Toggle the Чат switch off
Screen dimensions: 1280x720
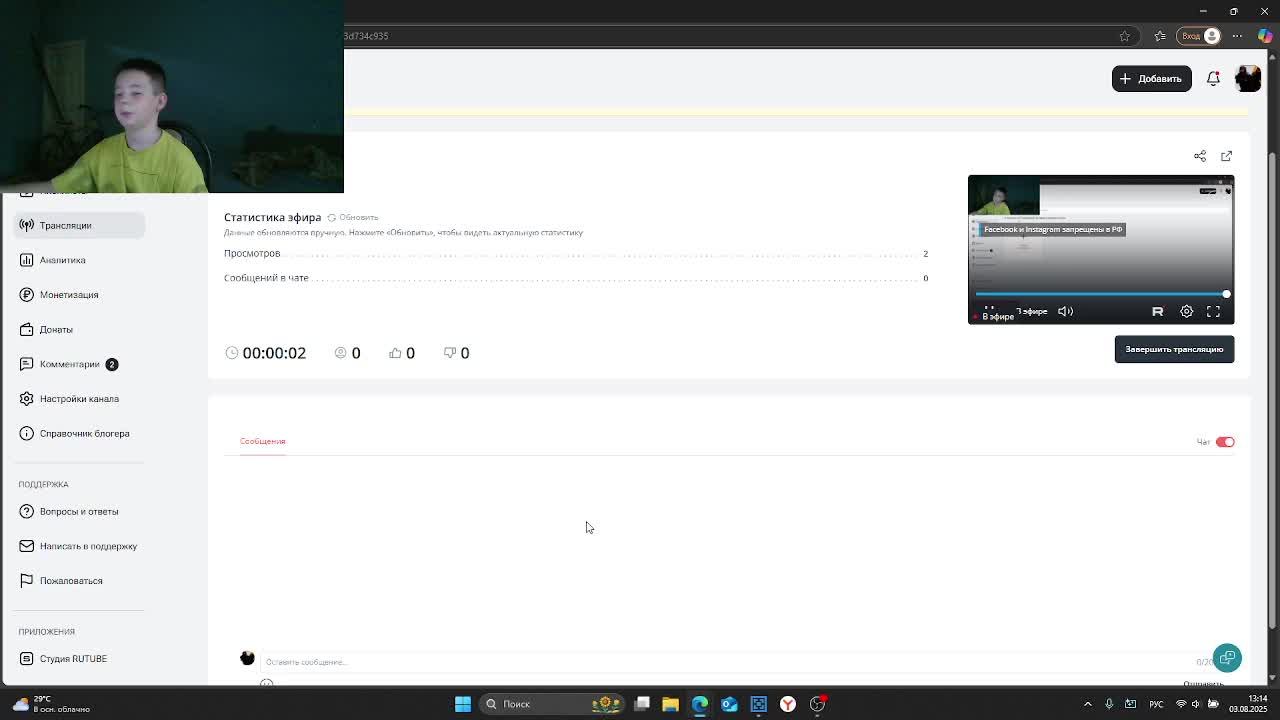click(x=1225, y=442)
